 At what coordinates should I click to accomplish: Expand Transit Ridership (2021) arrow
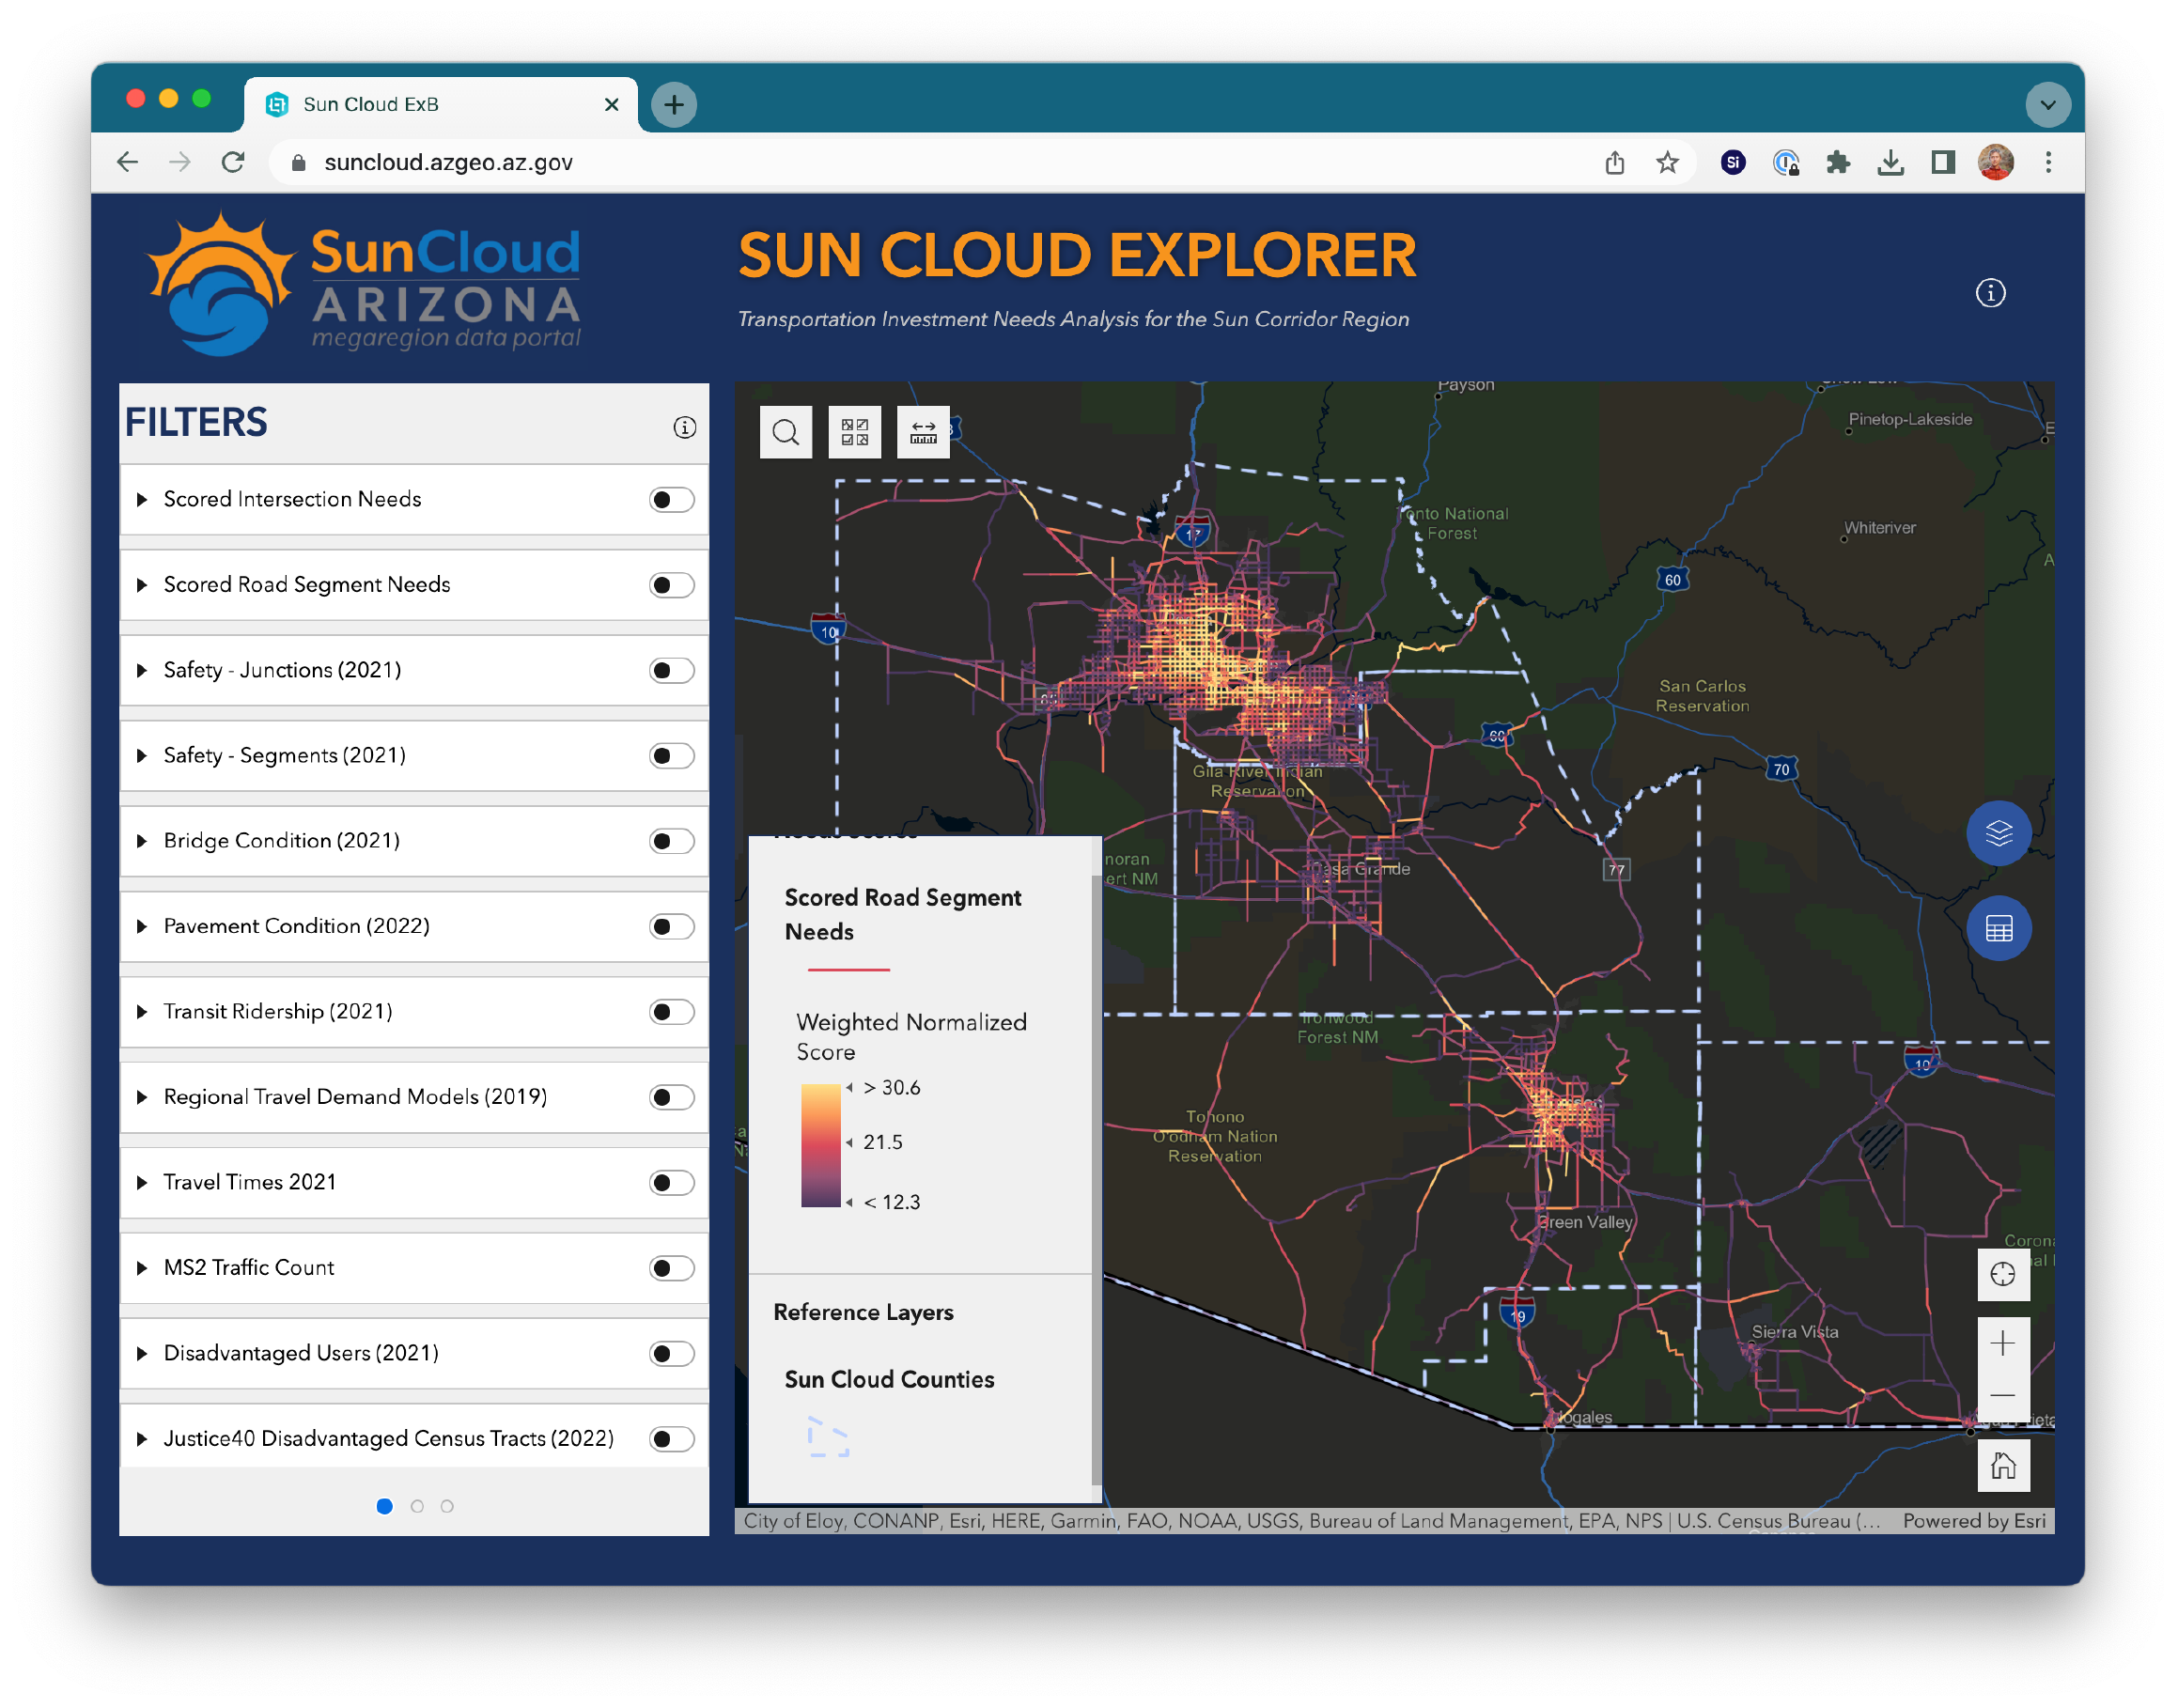(142, 1012)
